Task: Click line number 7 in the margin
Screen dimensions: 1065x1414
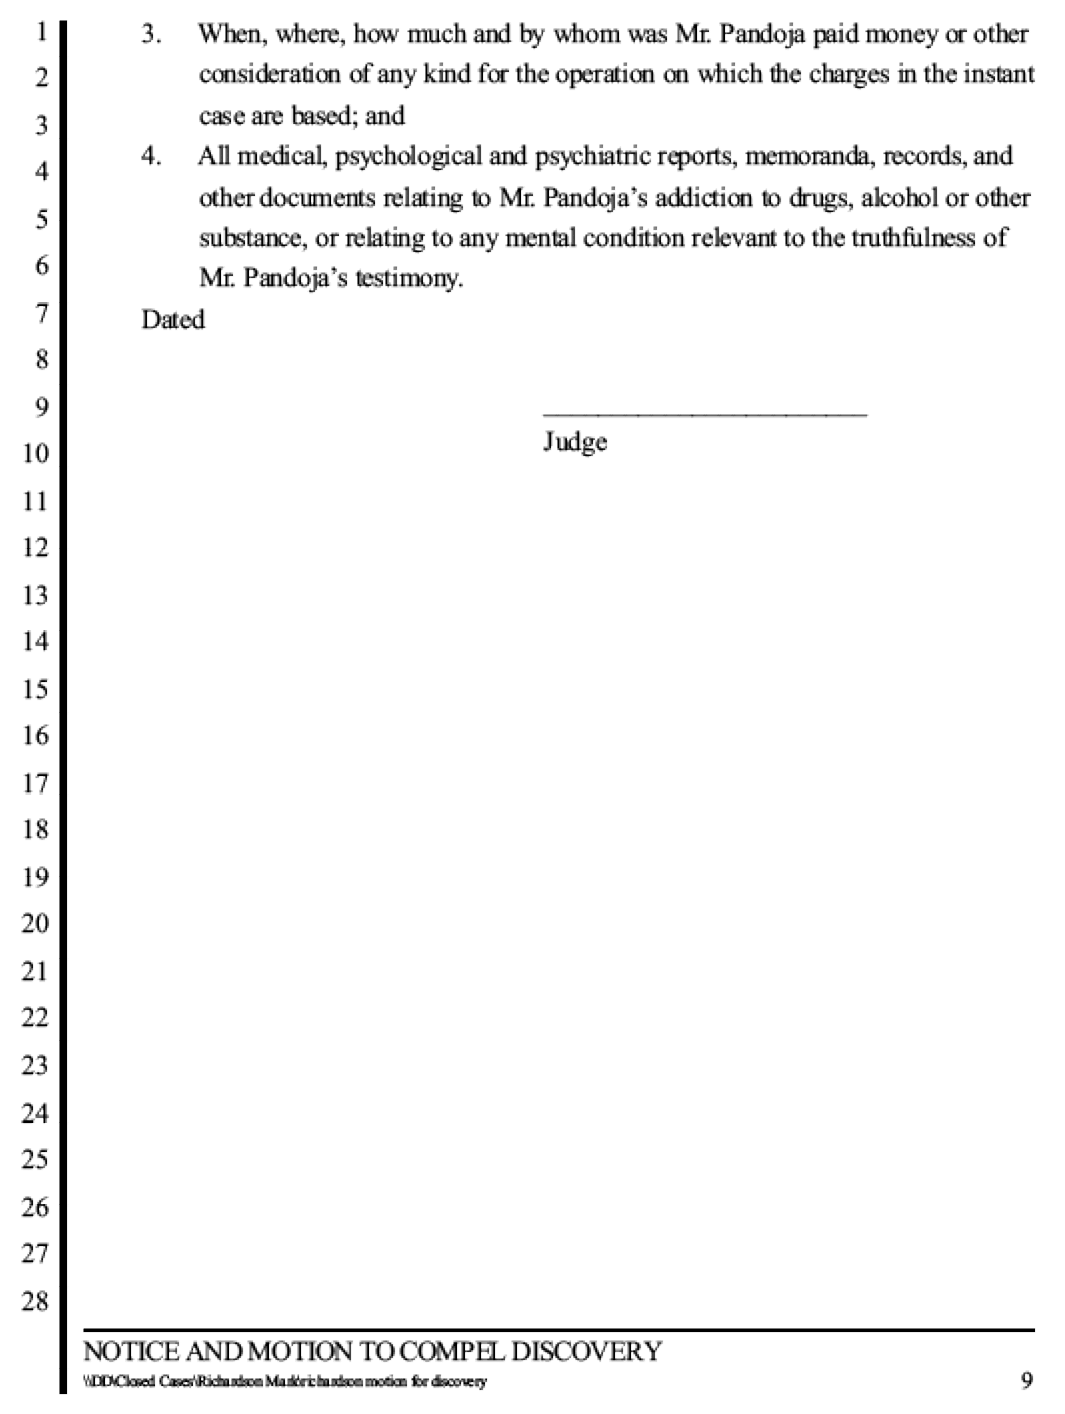Action: coord(41,313)
